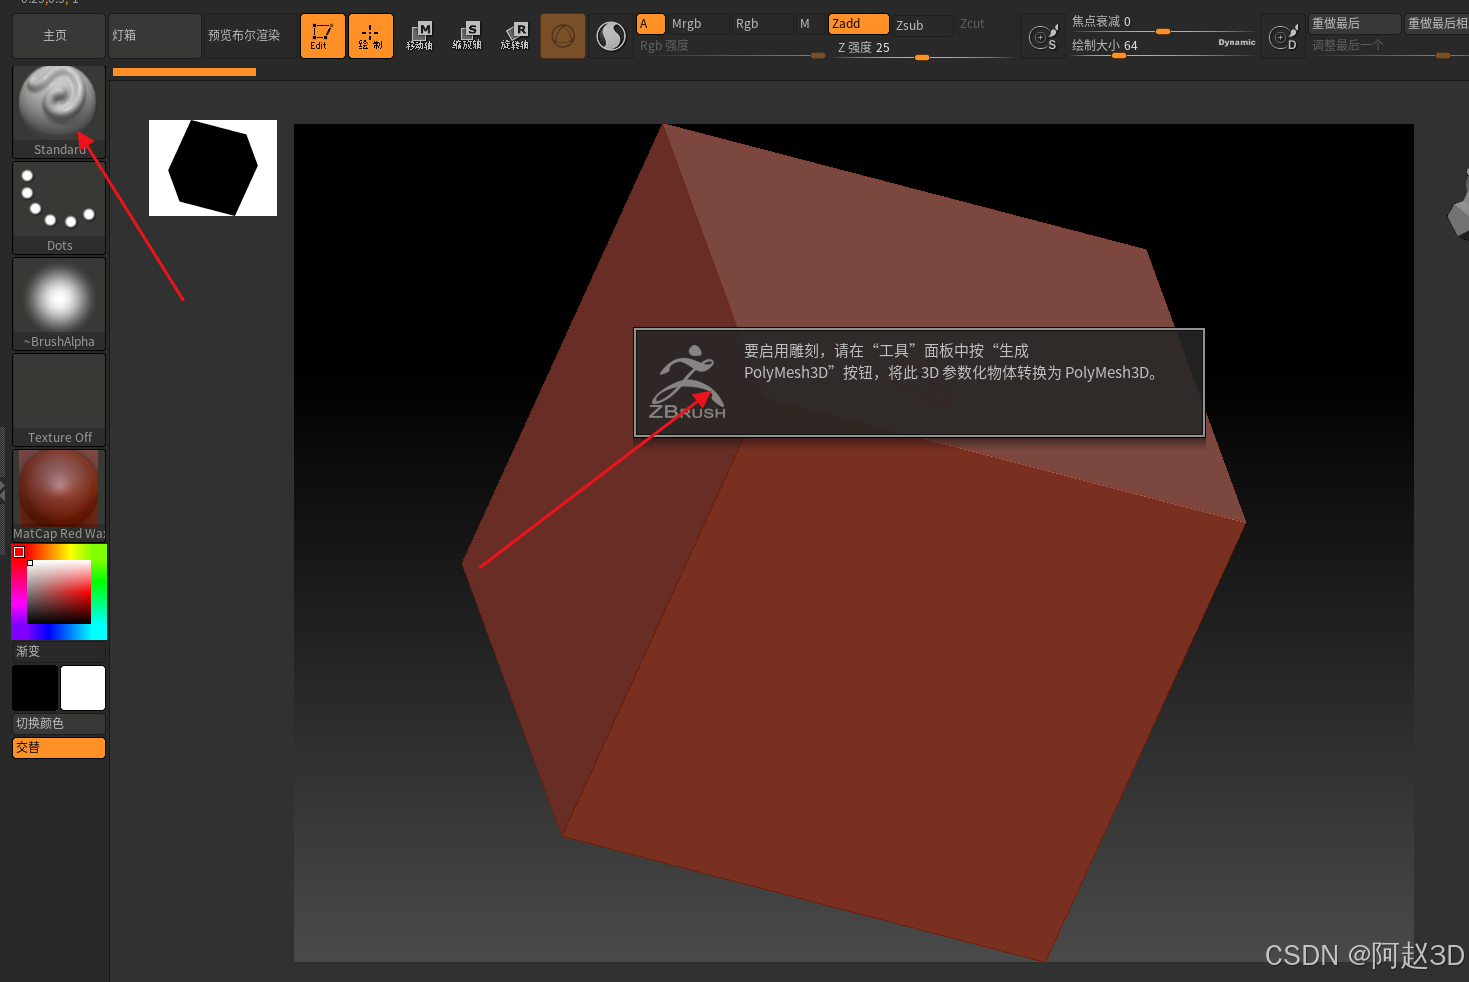Click the 重做最后 button
1469x982 pixels.
pyautogui.click(x=1355, y=24)
